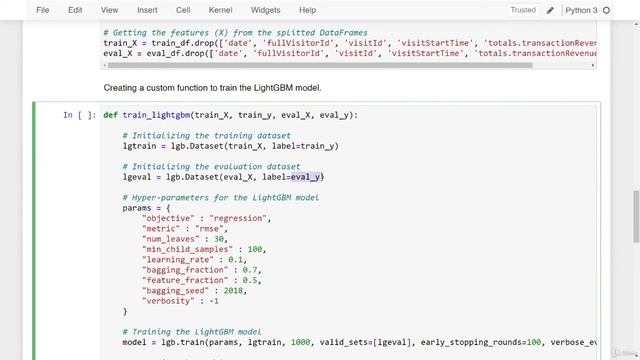
Task: Click the Python 3 kernel label
Action: pos(581,10)
